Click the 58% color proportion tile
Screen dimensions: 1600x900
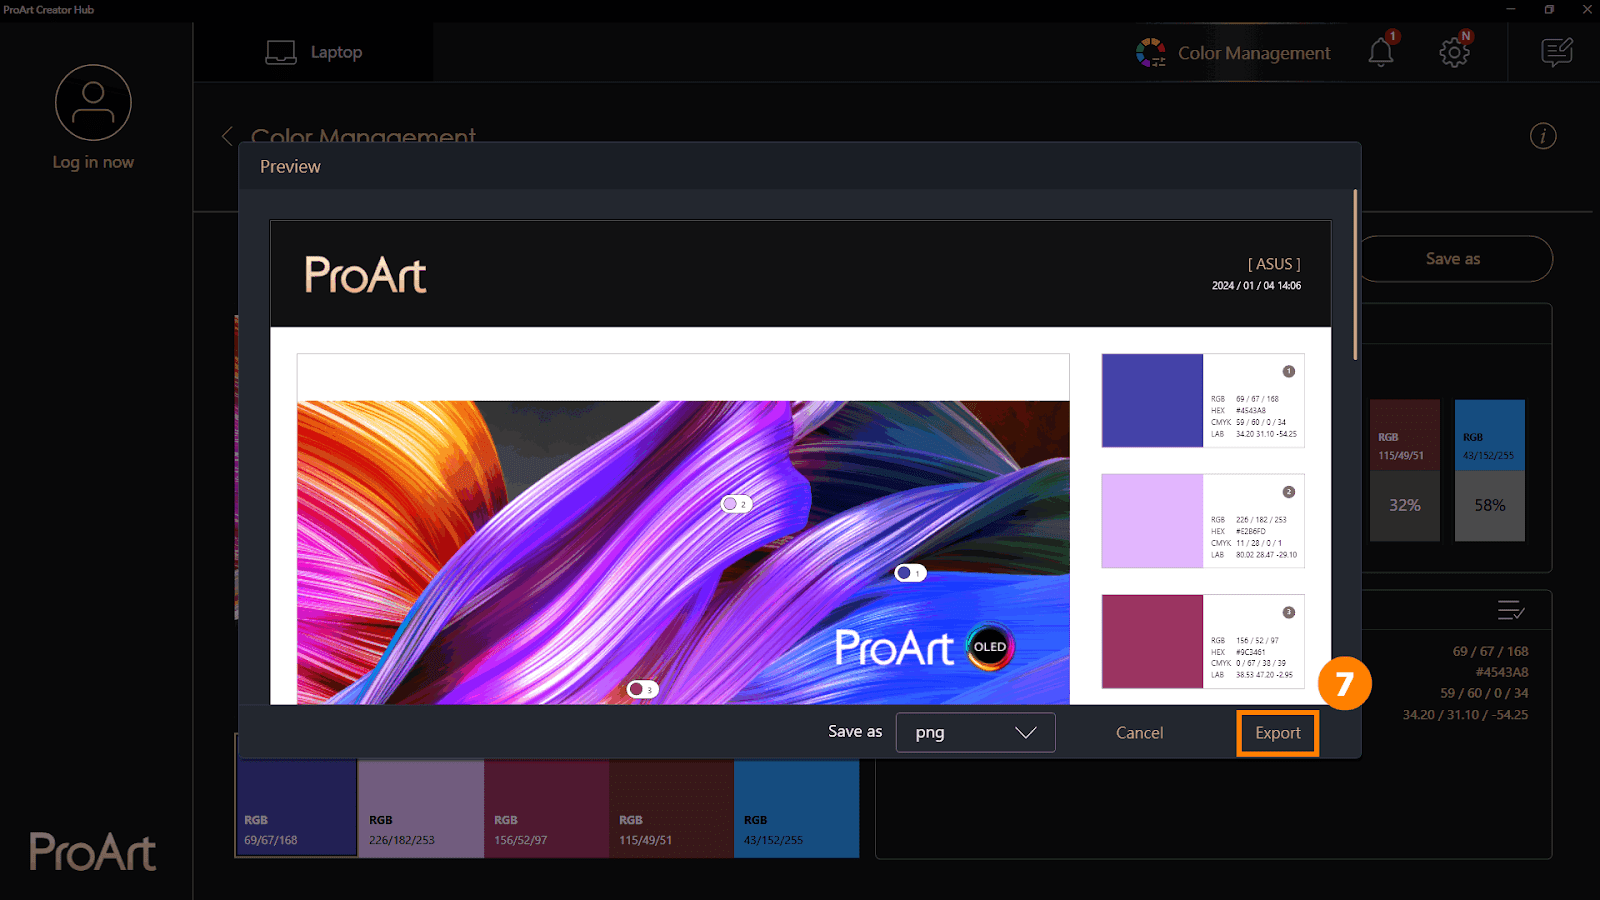coord(1489,505)
